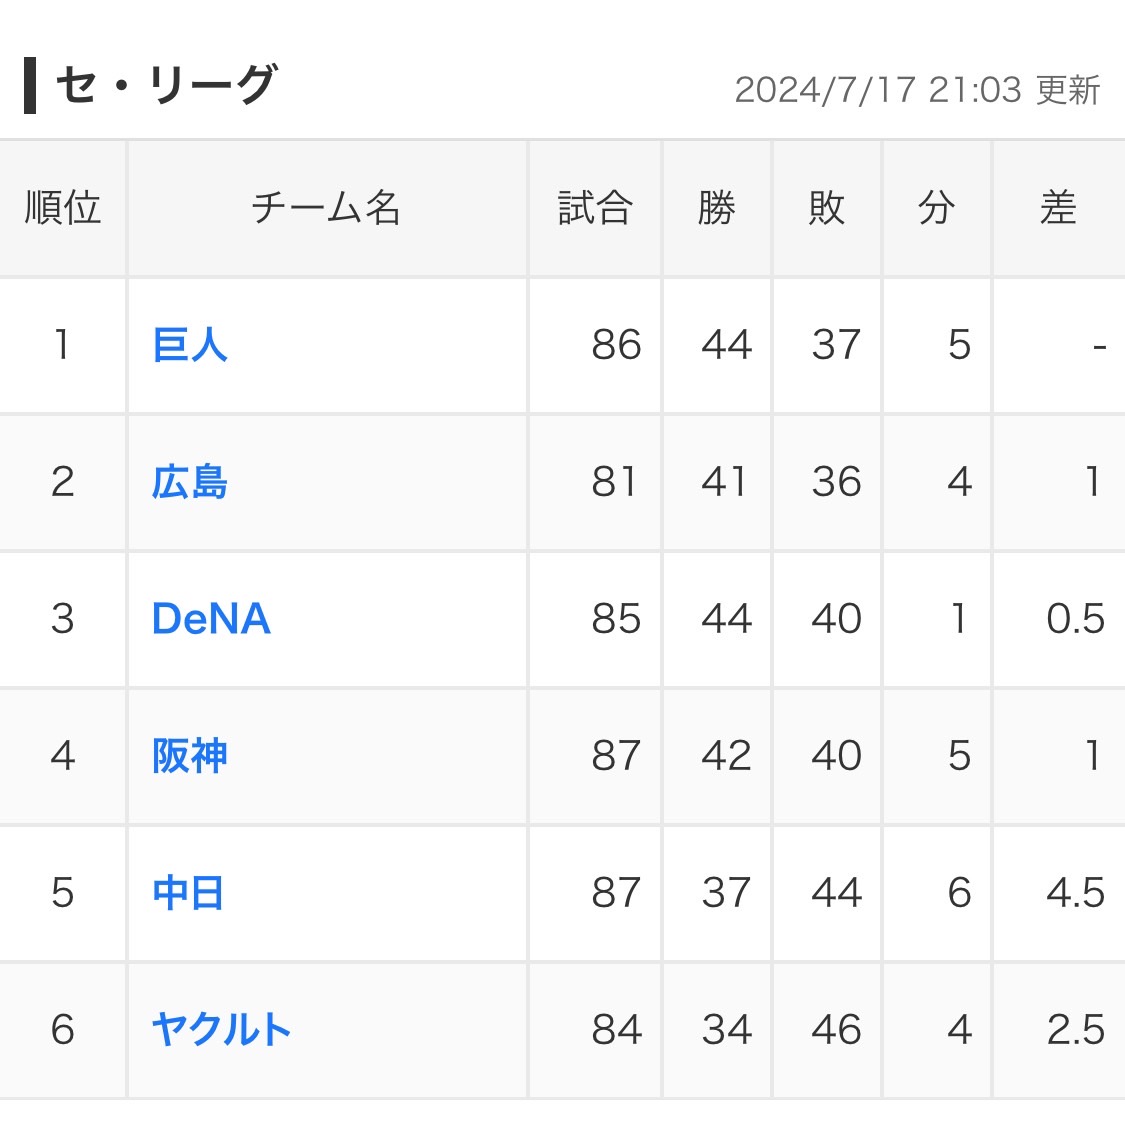The width and height of the screenshot is (1125, 1132).
Task: Select the 分 column header
Action: click(937, 208)
